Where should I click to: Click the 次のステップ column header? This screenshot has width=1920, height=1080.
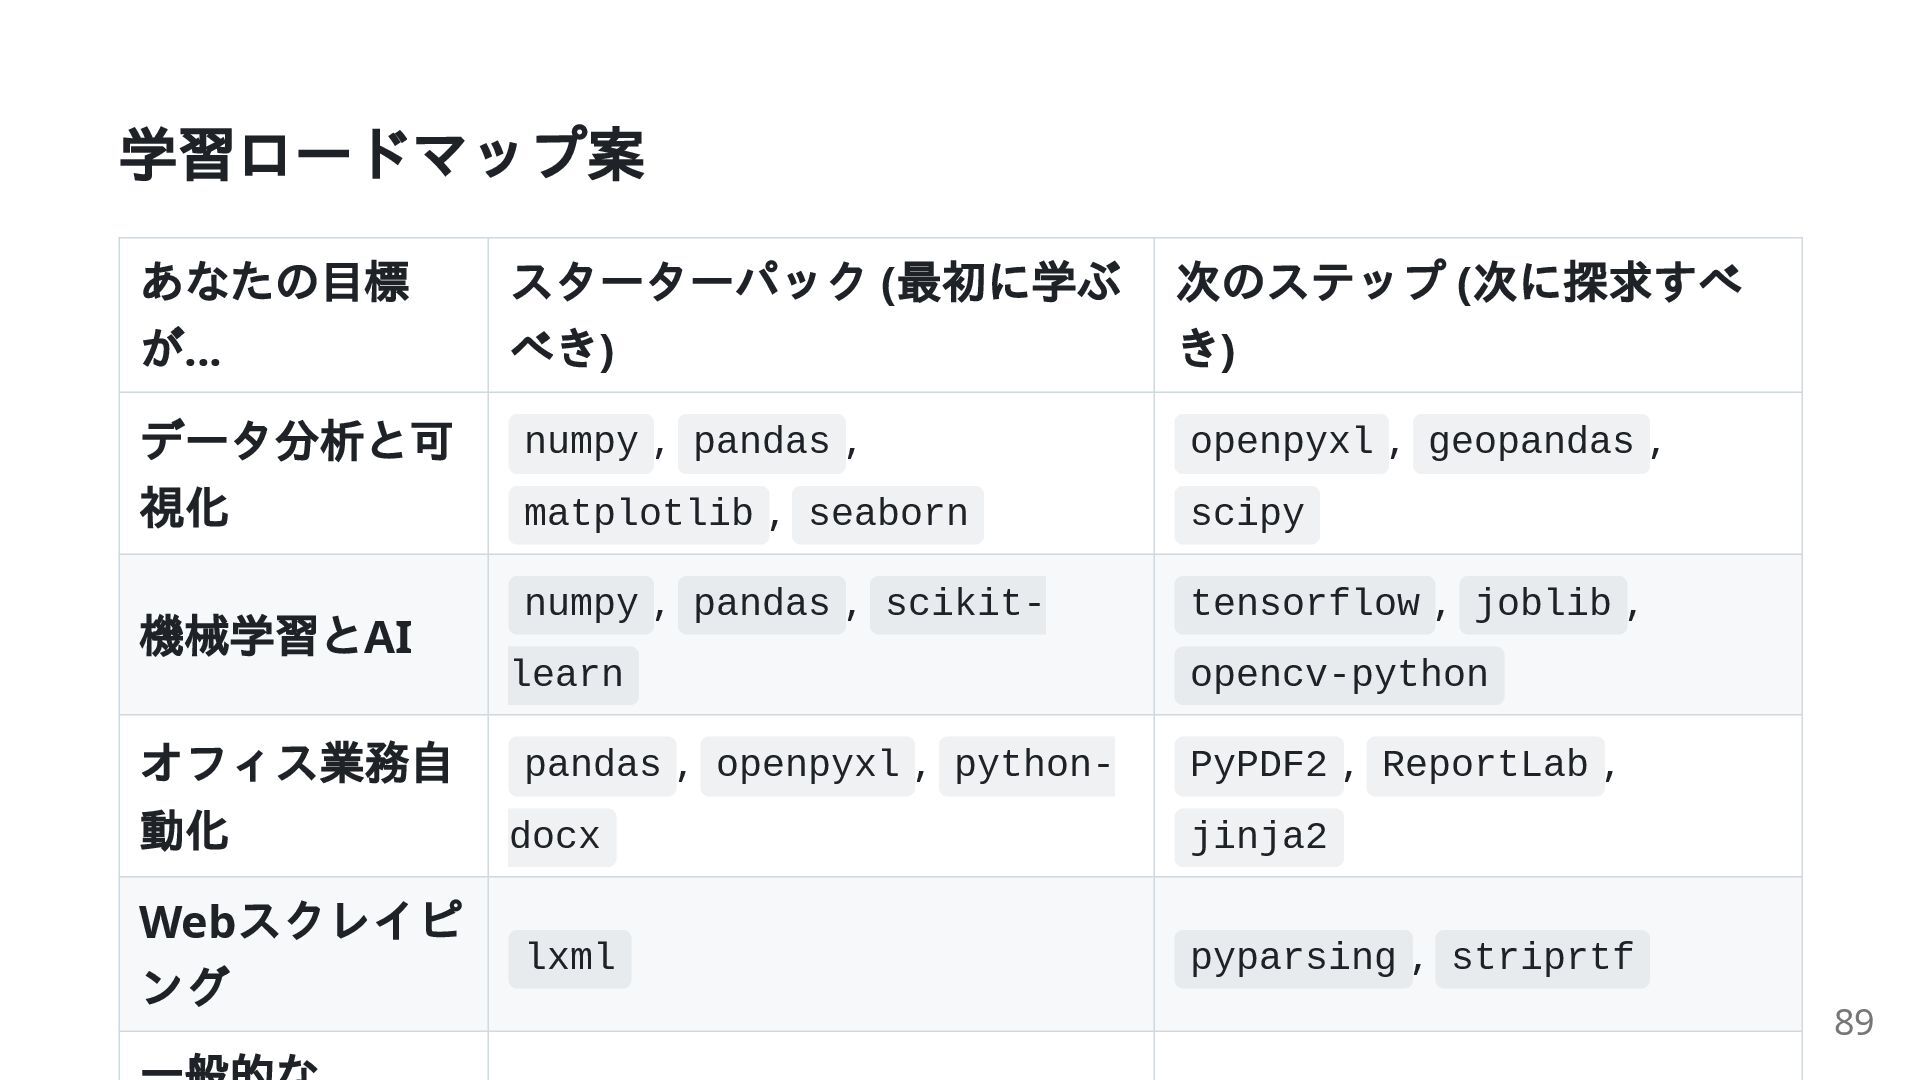[1459, 314]
